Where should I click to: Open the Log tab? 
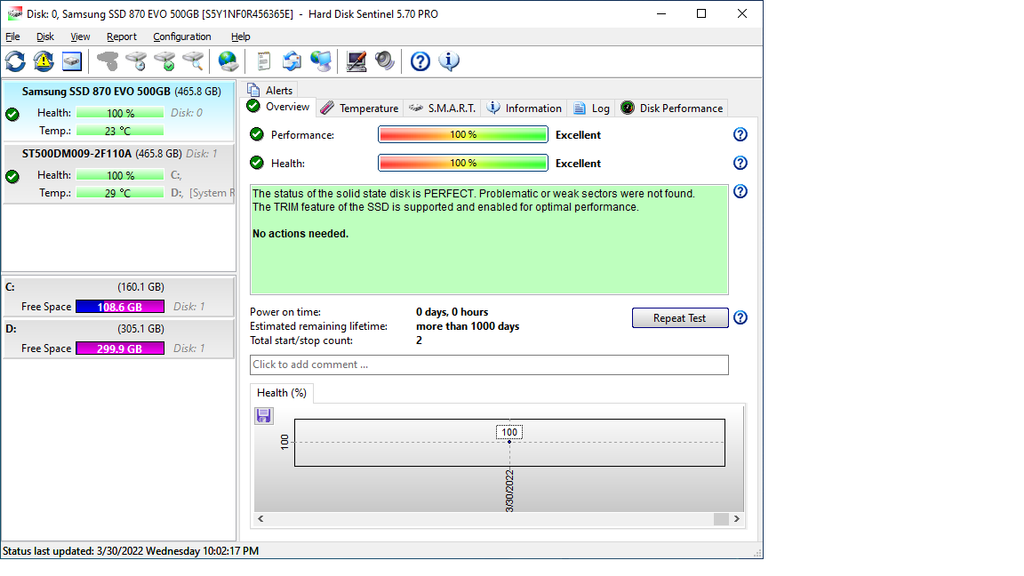(x=592, y=108)
